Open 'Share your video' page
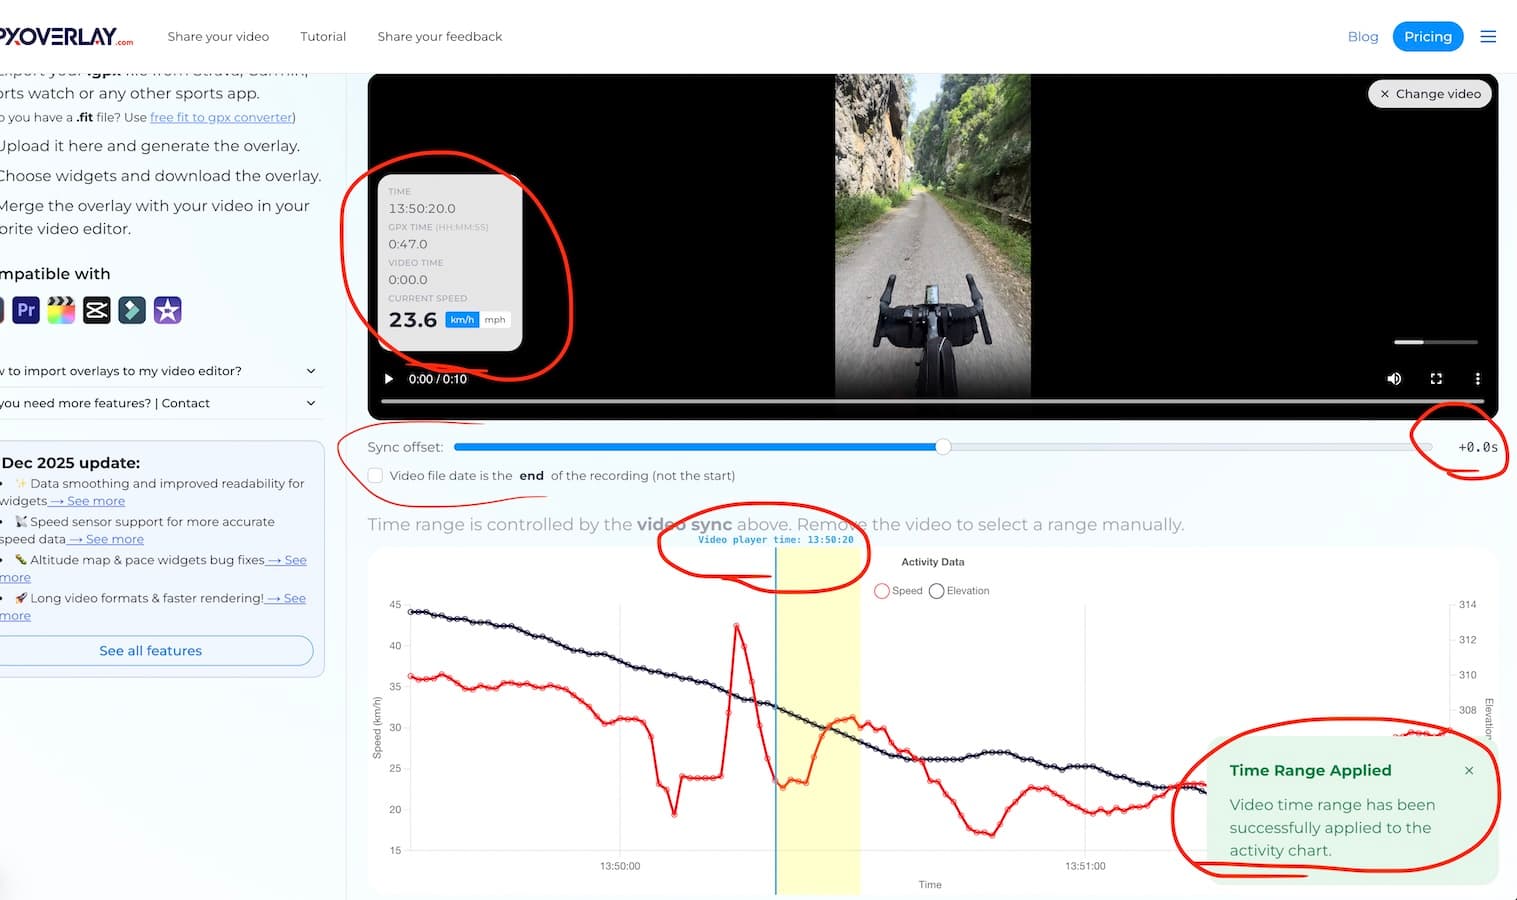The height and width of the screenshot is (900, 1517). click(x=218, y=37)
